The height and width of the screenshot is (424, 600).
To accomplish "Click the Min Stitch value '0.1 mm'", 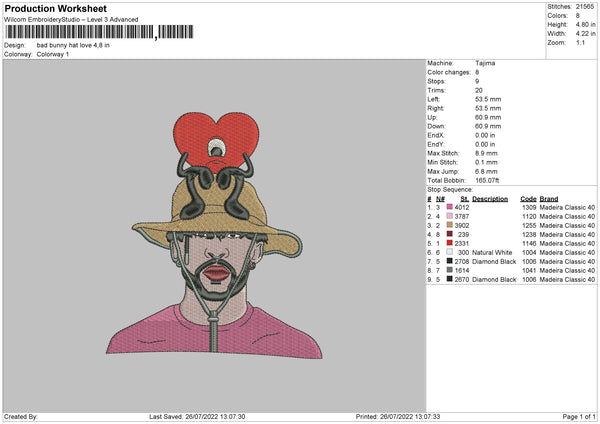I will point(486,162).
